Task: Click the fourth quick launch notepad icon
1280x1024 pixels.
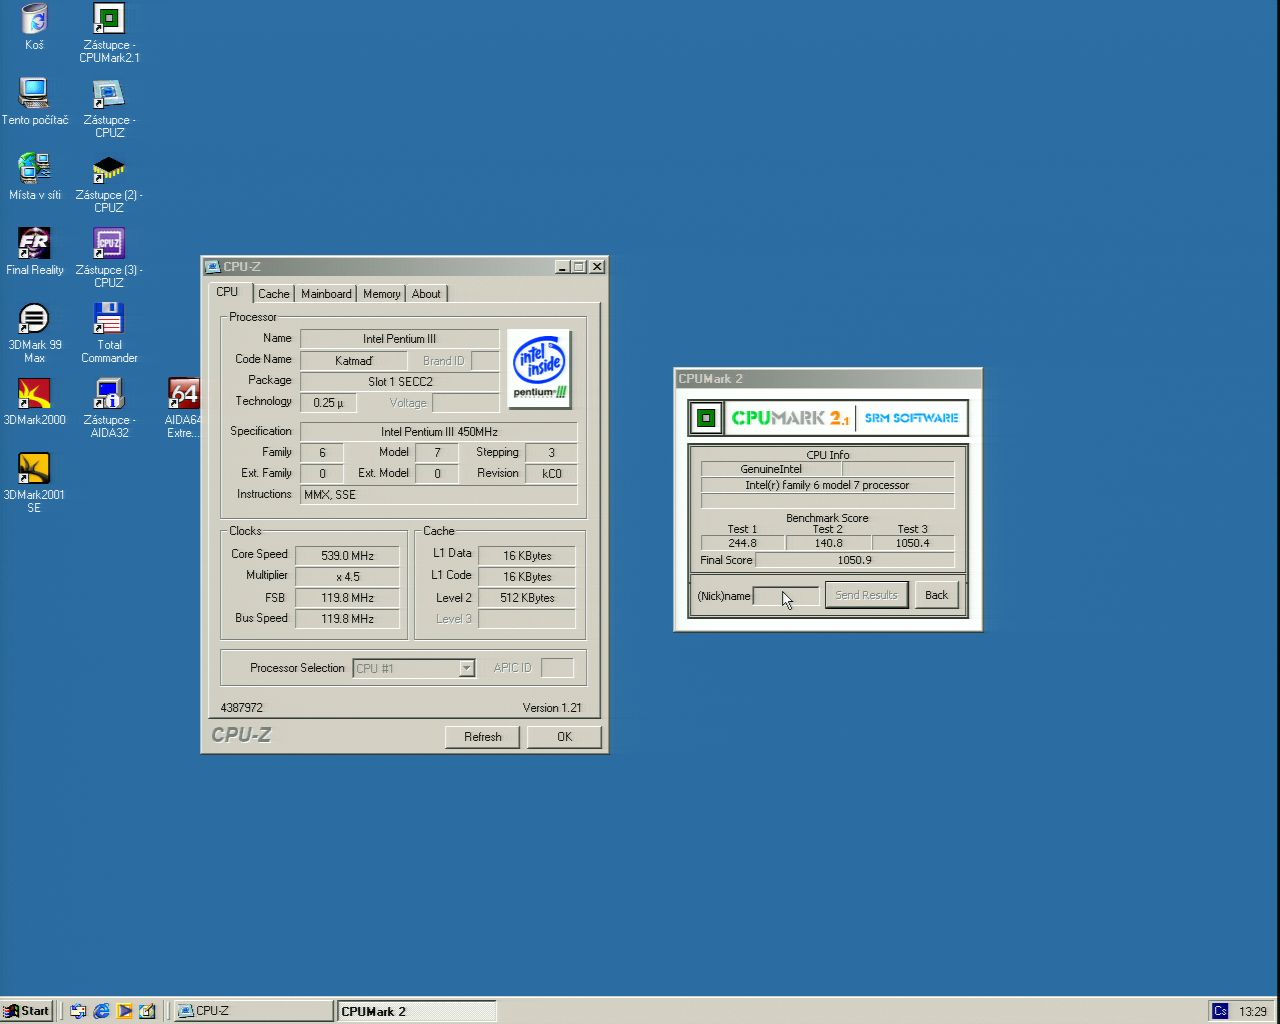Action: pyautogui.click(x=147, y=1011)
